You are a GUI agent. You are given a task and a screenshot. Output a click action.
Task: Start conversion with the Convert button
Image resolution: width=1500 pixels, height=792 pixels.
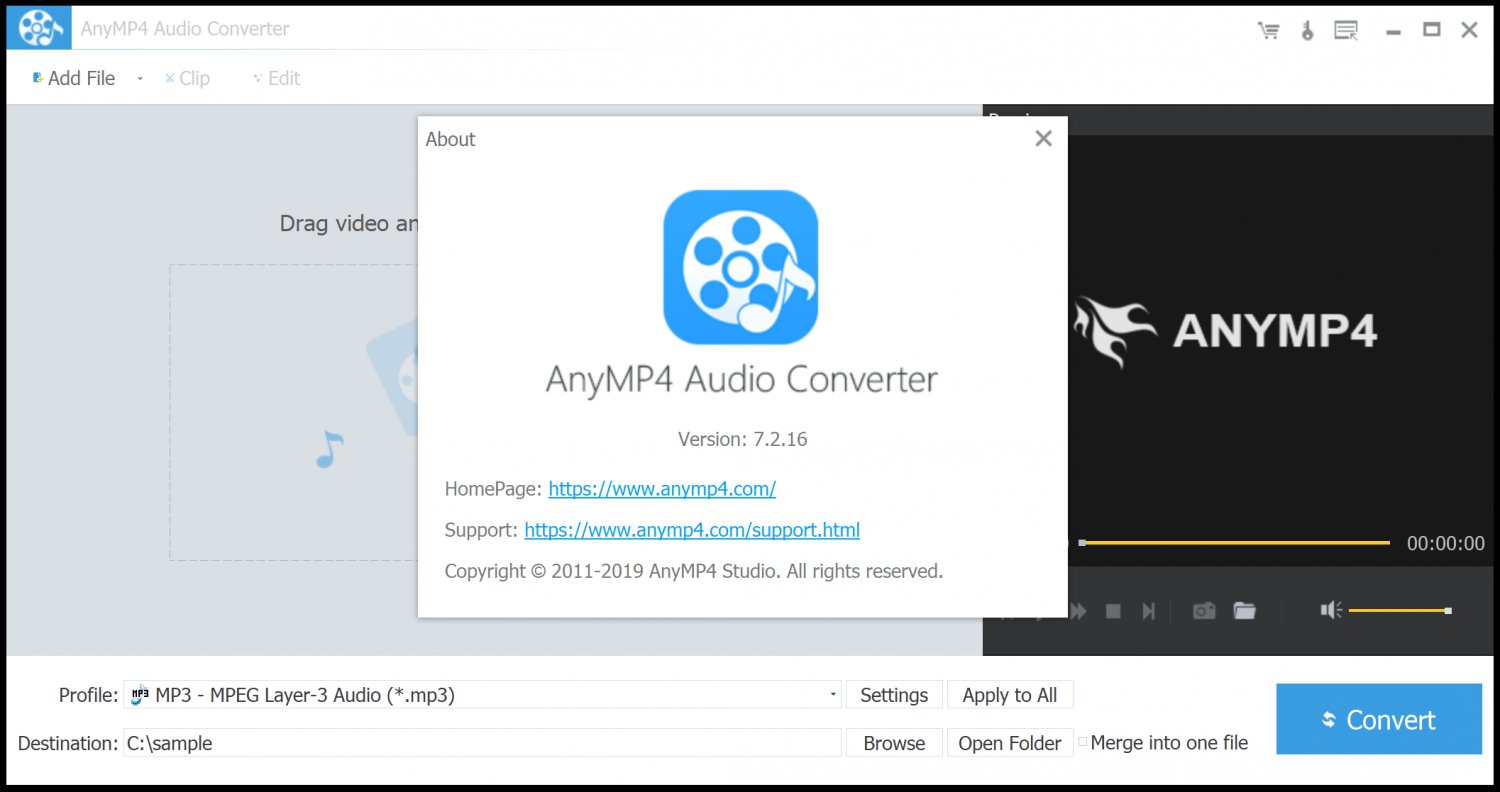click(1379, 719)
